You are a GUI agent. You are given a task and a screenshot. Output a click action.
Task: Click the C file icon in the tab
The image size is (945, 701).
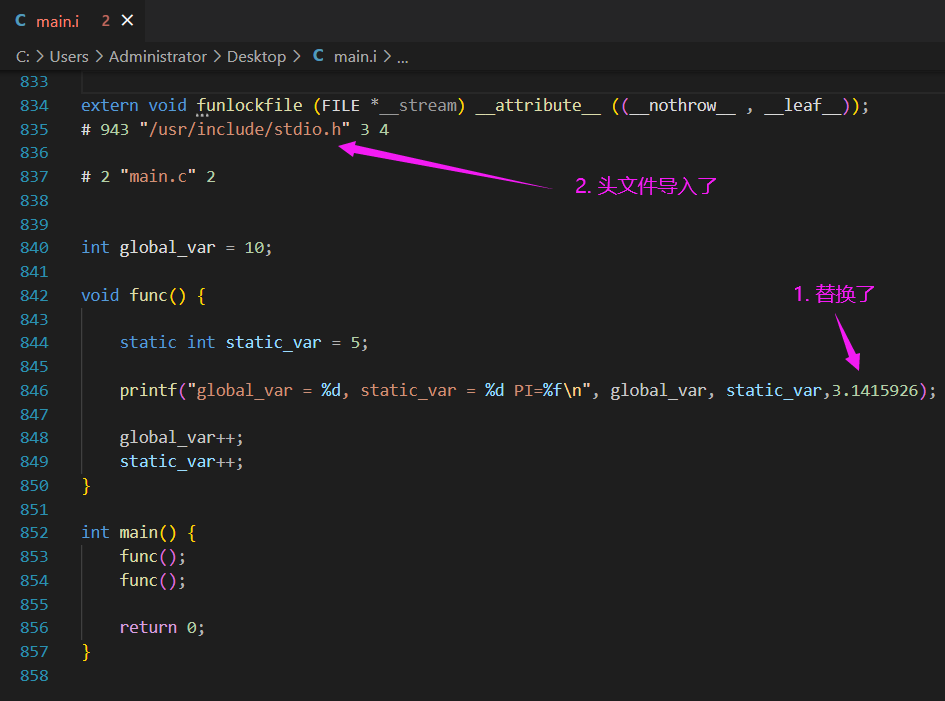20,20
